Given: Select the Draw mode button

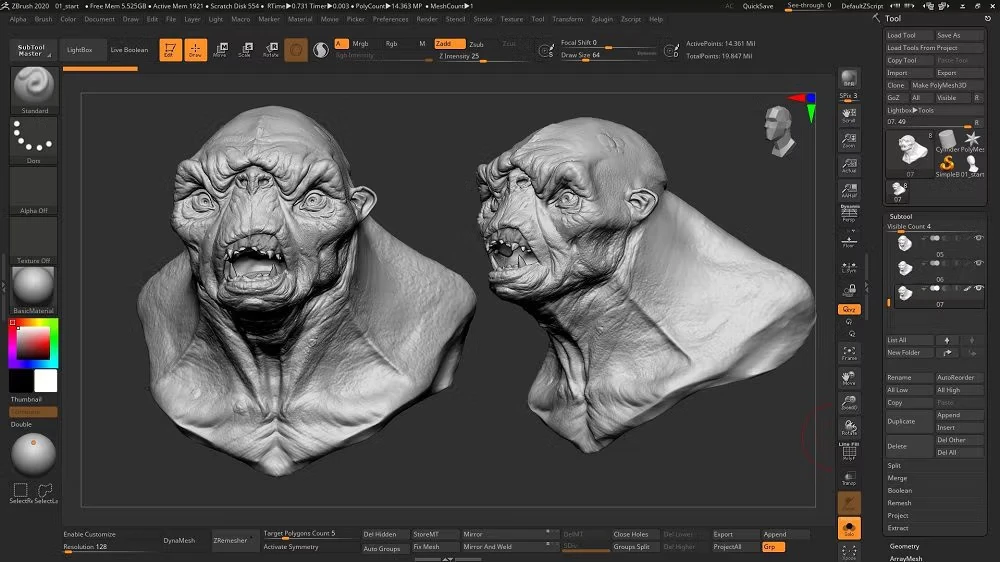Looking at the screenshot, I should pos(195,49).
